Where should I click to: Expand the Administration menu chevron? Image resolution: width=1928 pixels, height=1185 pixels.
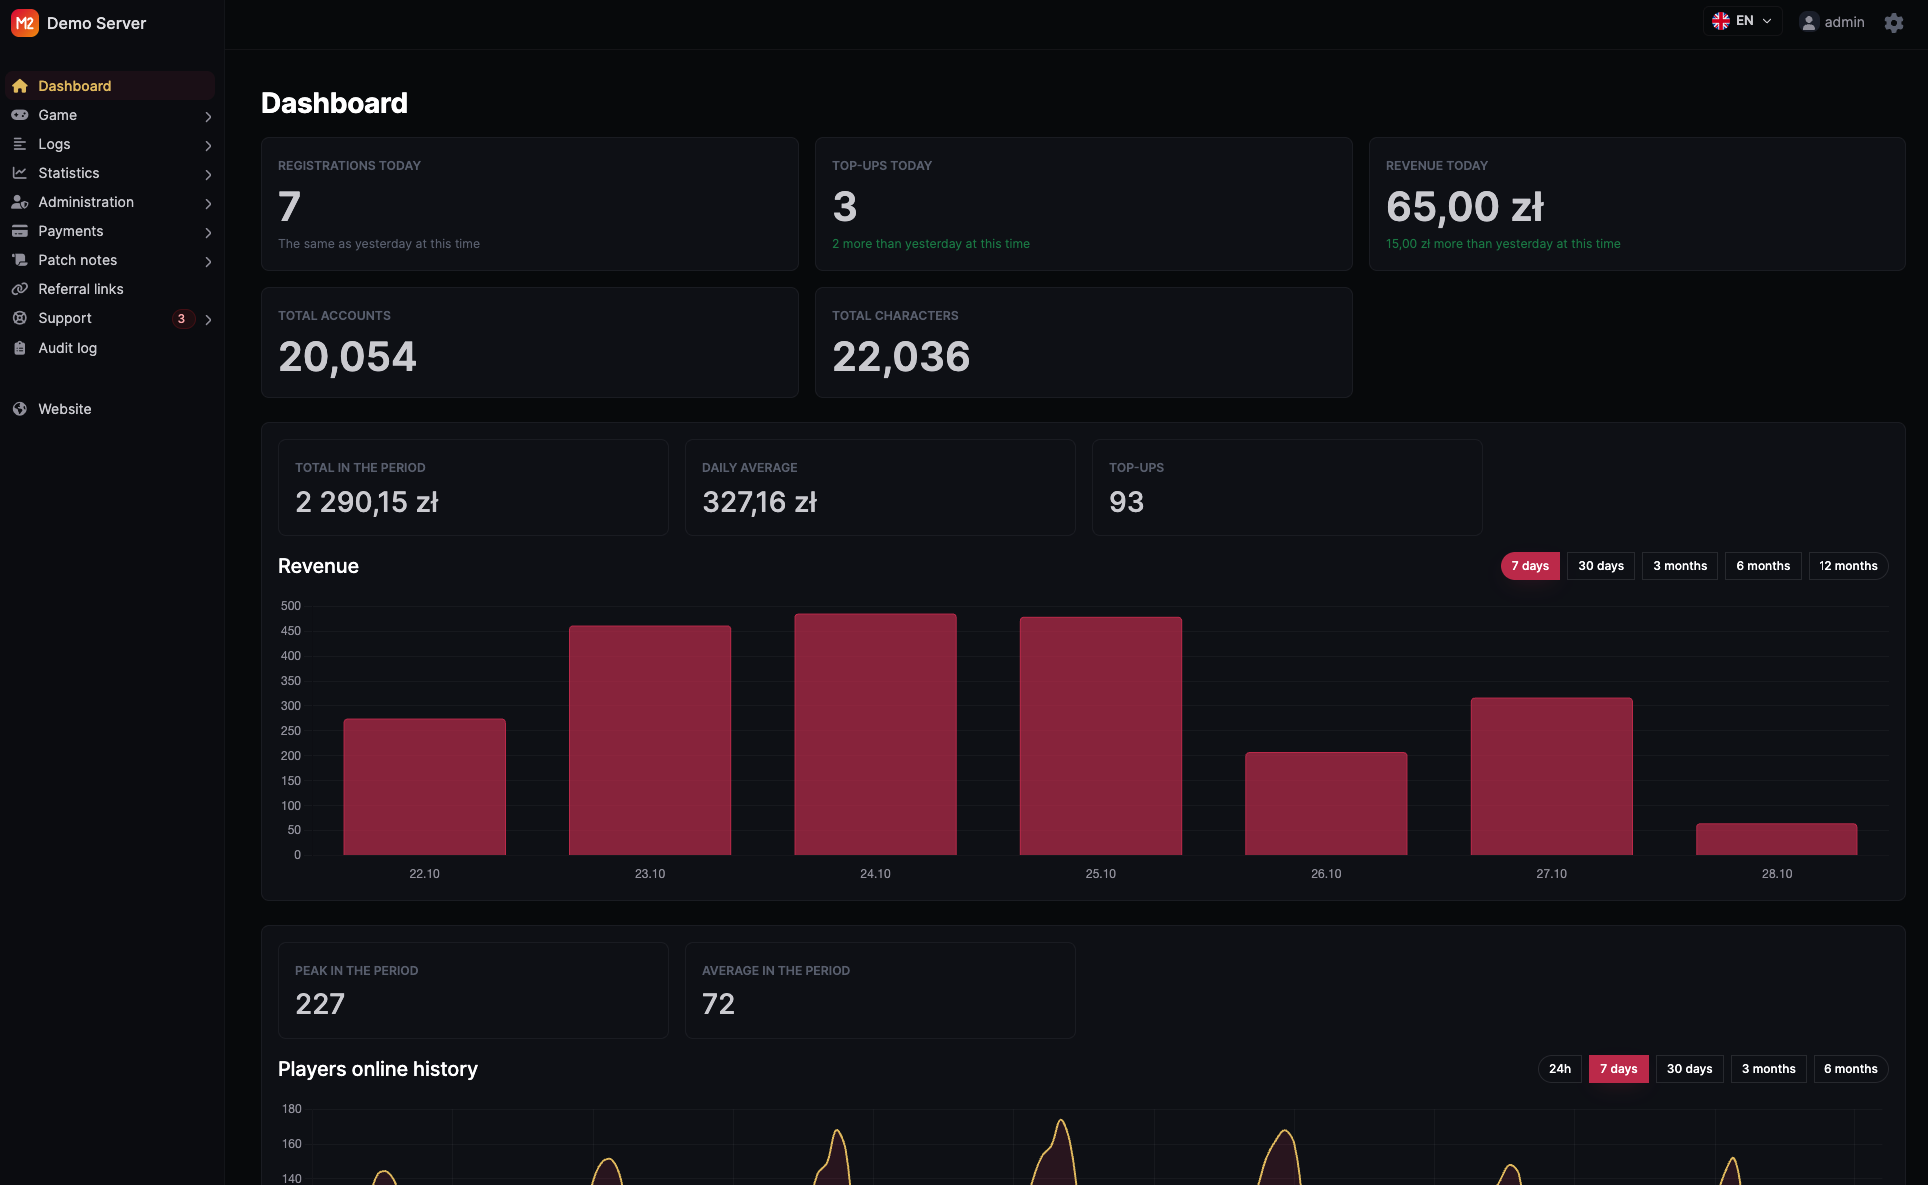pyautogui.click(x=208, y=203)
